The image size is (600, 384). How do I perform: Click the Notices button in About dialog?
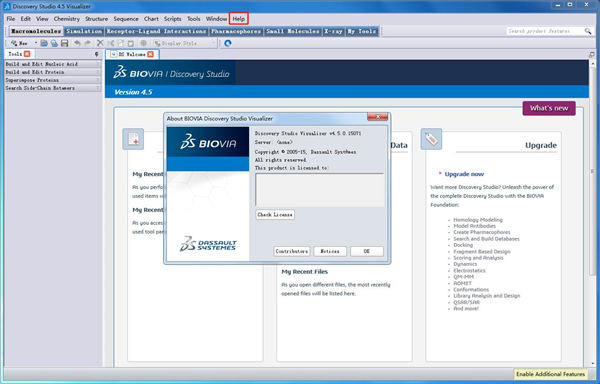coord(330,251)
